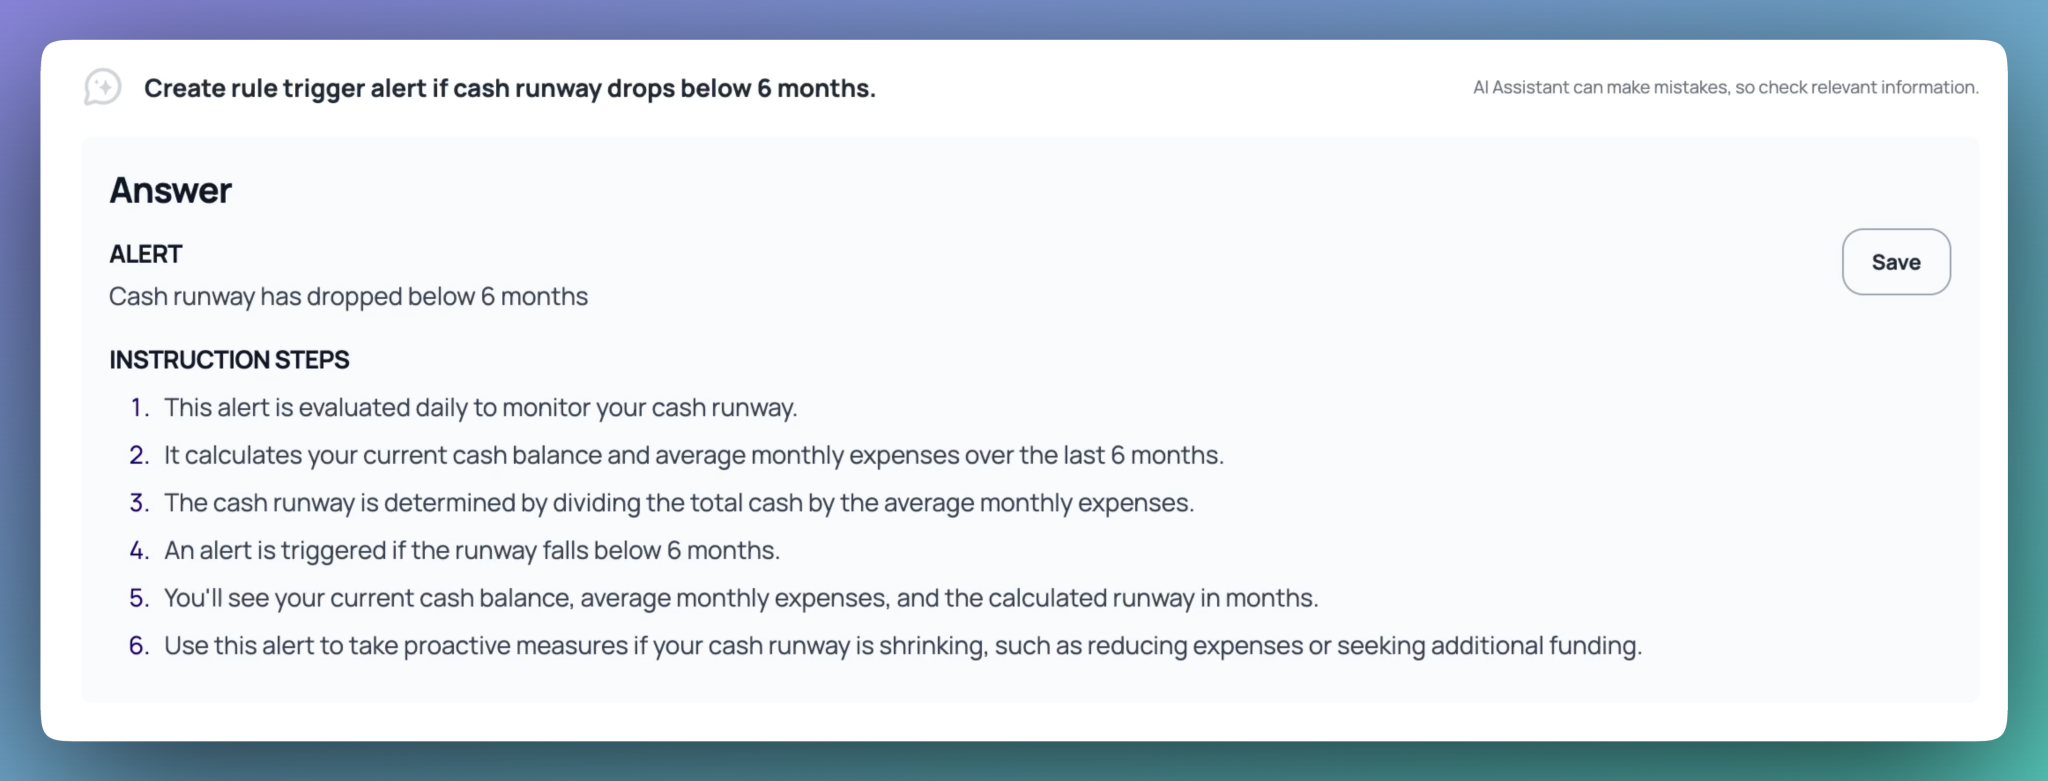This screenshot has width=2048, height=781.
Task: Click the Answer heading
Action: point(170,190)
